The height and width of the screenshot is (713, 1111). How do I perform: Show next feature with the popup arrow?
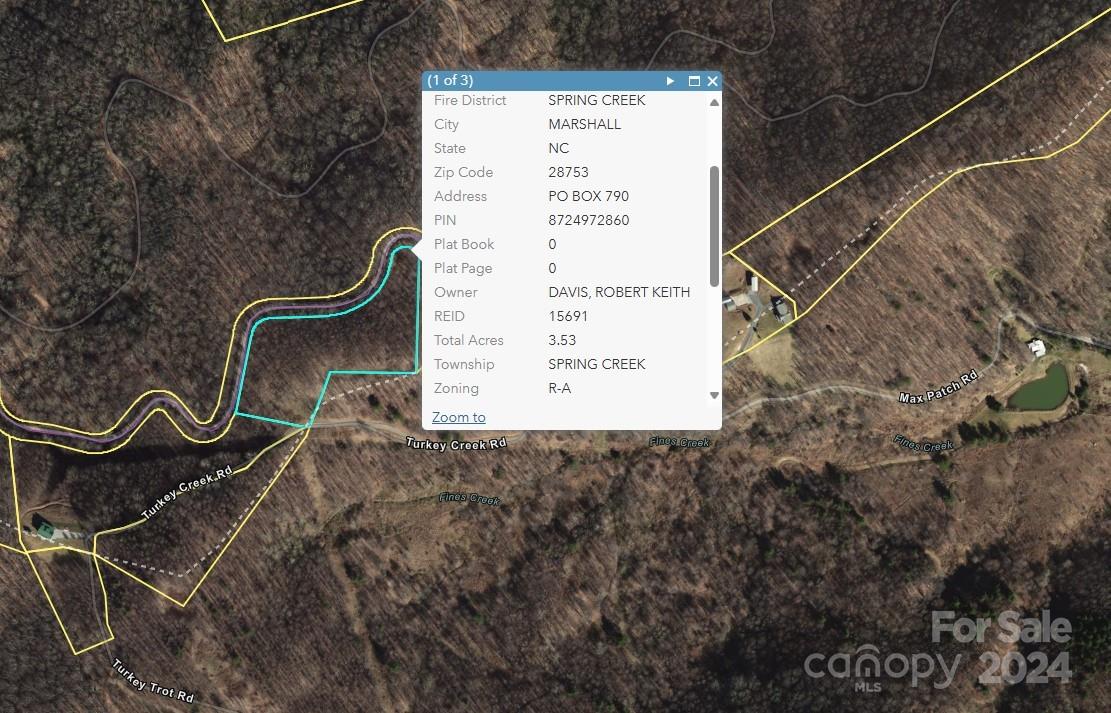[x=670, y=81]
